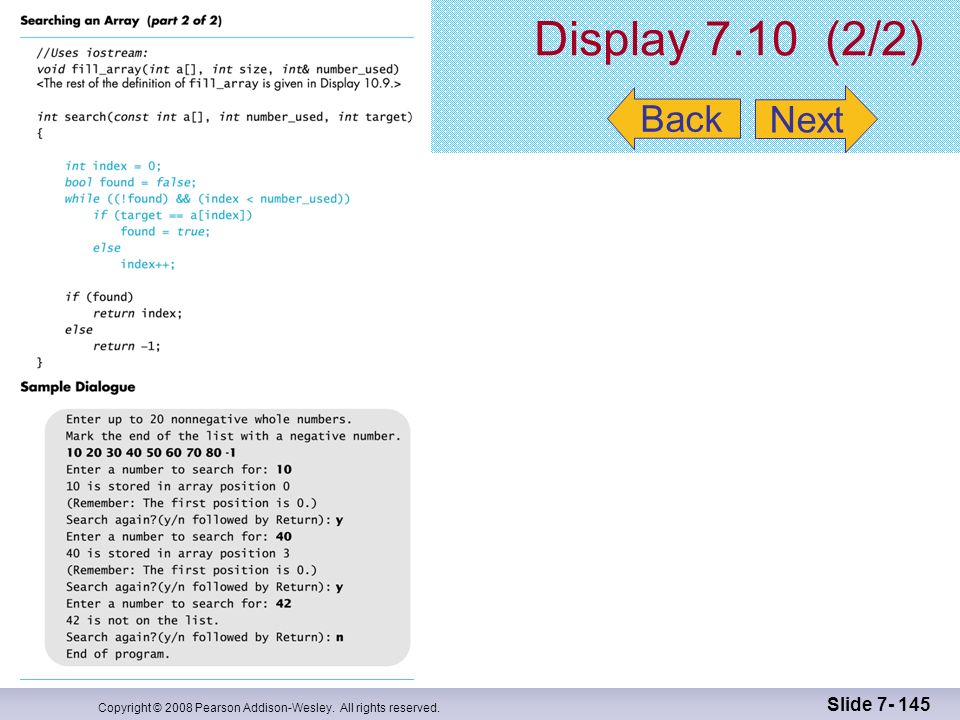Select the 'Slide 7- 145' number

coord(879,704)
